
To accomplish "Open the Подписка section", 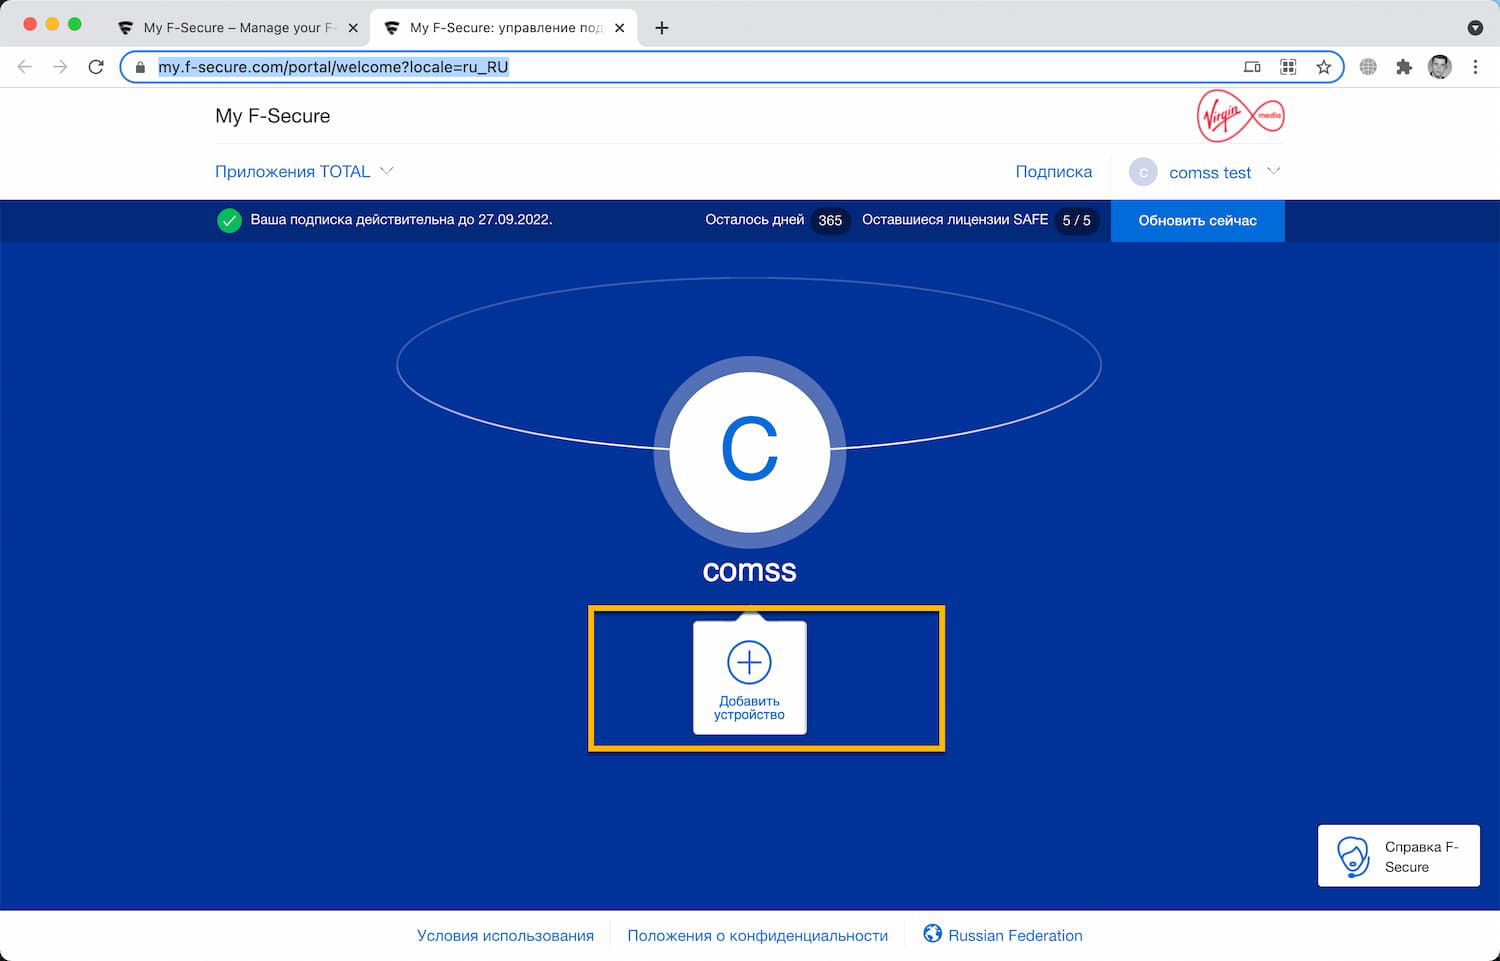I will [x=1054, y=171].
